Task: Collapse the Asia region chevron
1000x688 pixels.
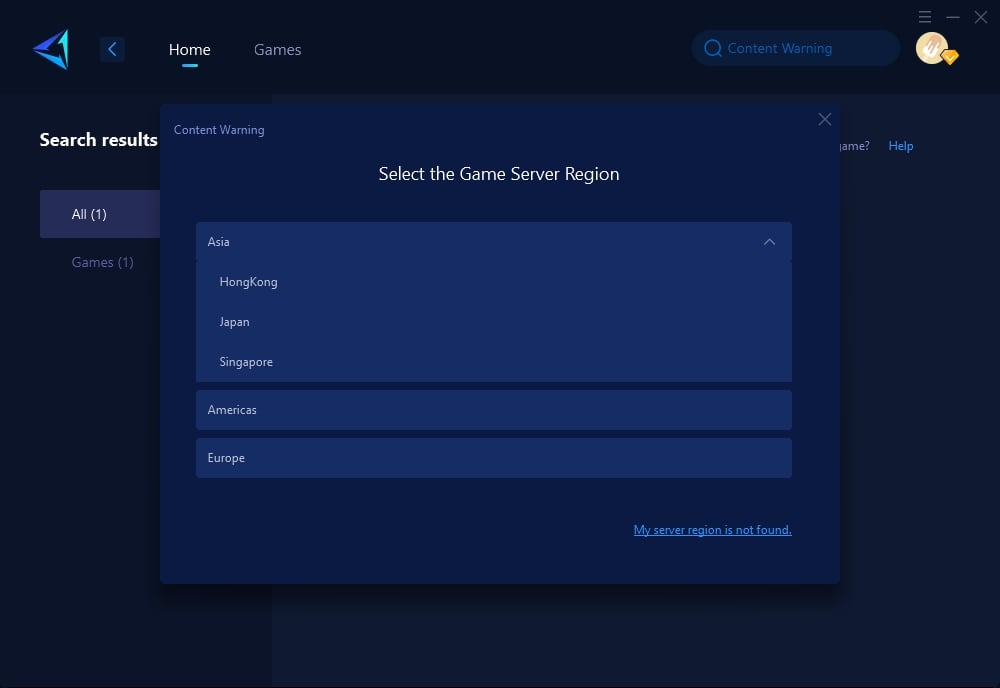Action: (x=769, y=242)
